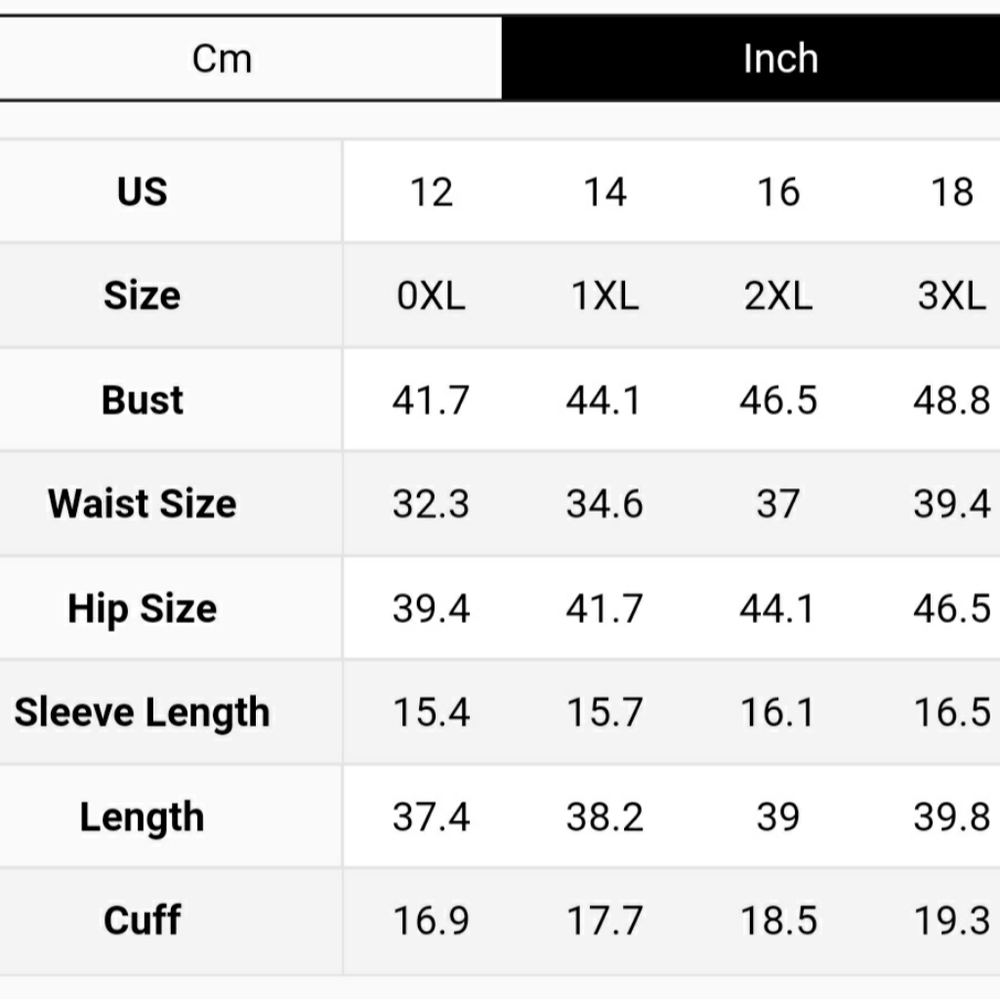Select the 2XL size cell
The height and width of the screenshot is (999, 1000).
778,296
